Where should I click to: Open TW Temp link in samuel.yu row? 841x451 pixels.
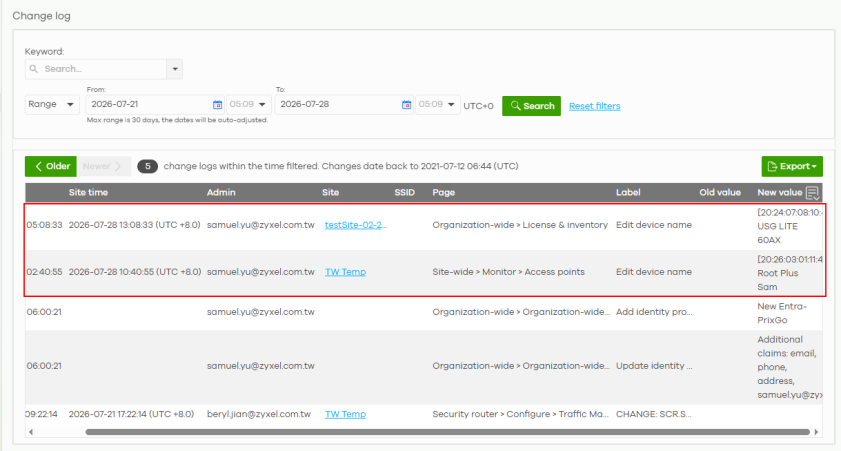pos(345,272)
